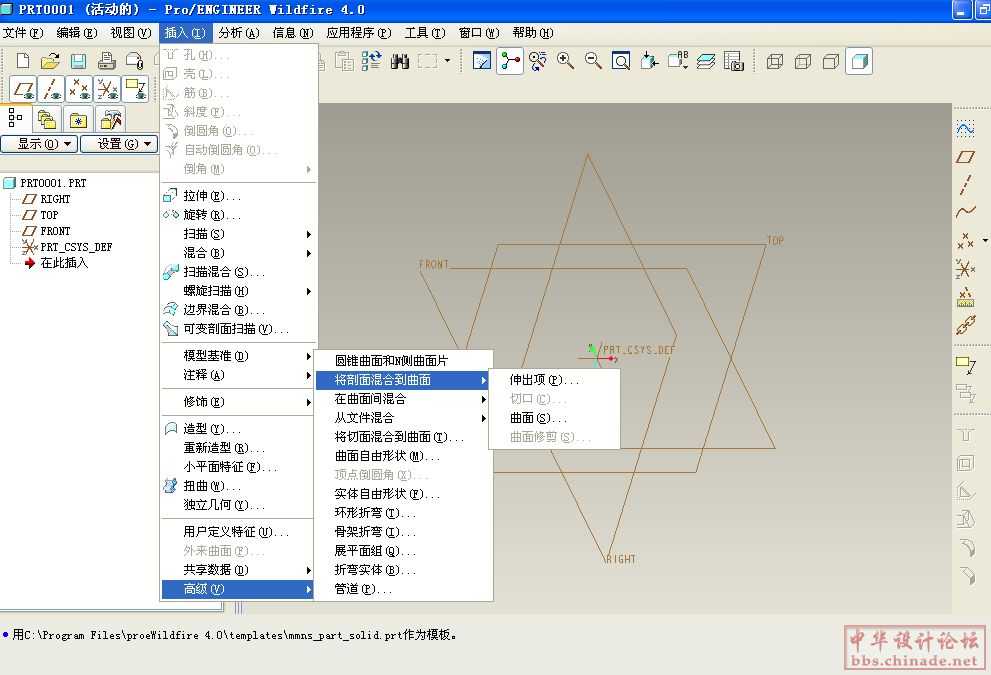
Task: Click the Datum Curve tool in right toolbar
Action: pos(965,212)
